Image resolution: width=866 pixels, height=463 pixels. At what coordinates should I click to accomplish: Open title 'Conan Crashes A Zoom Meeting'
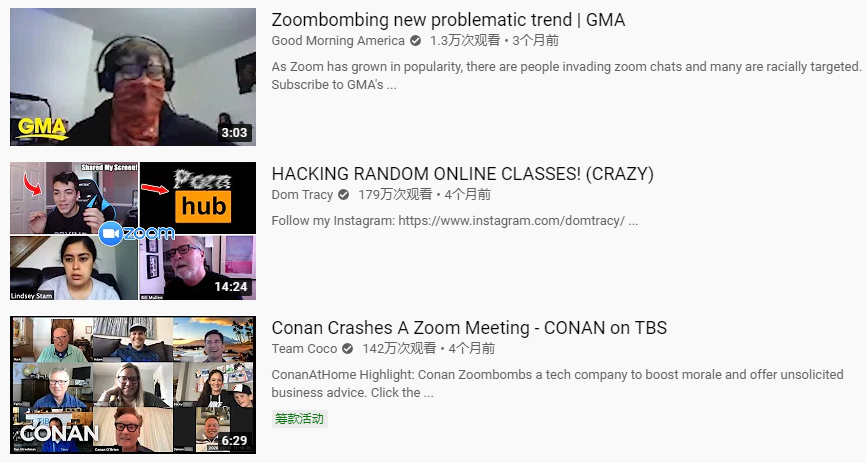coord(400,328)
